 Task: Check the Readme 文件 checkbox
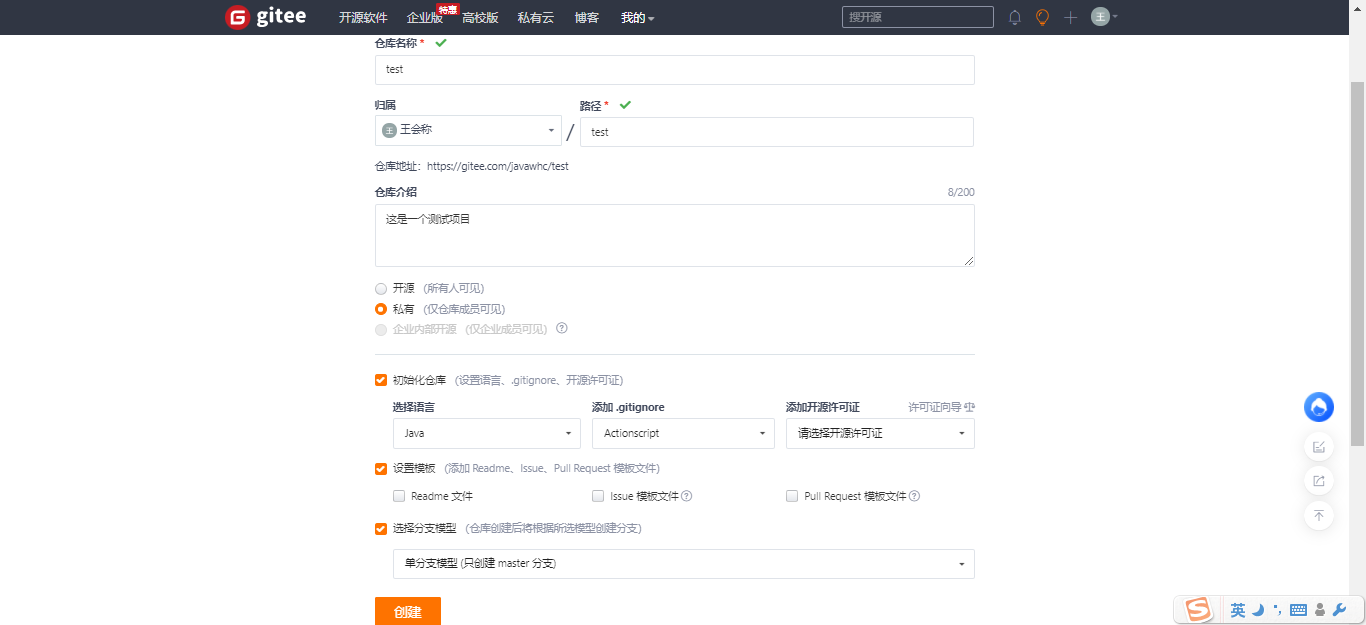pyautogui.click(x=398, y=496)
